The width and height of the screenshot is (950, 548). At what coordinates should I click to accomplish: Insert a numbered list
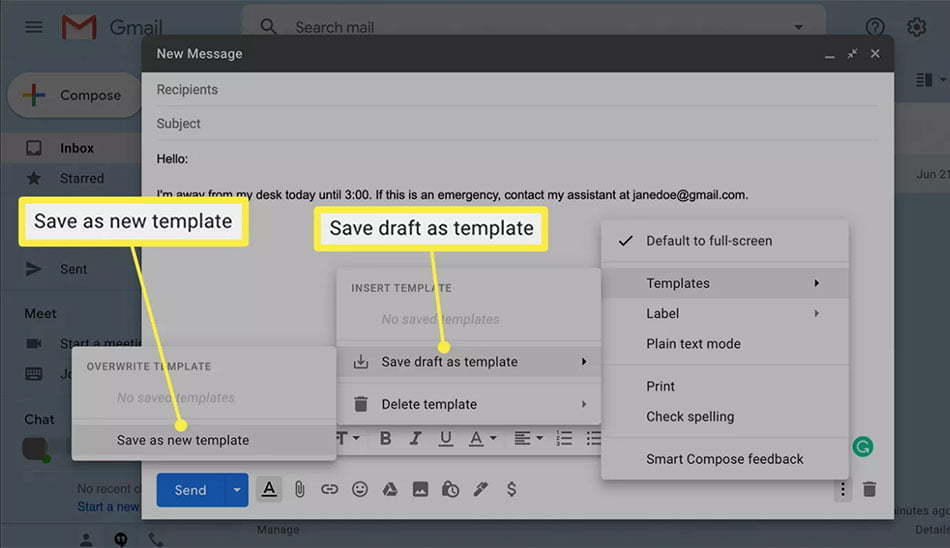[x=564, y=438]
